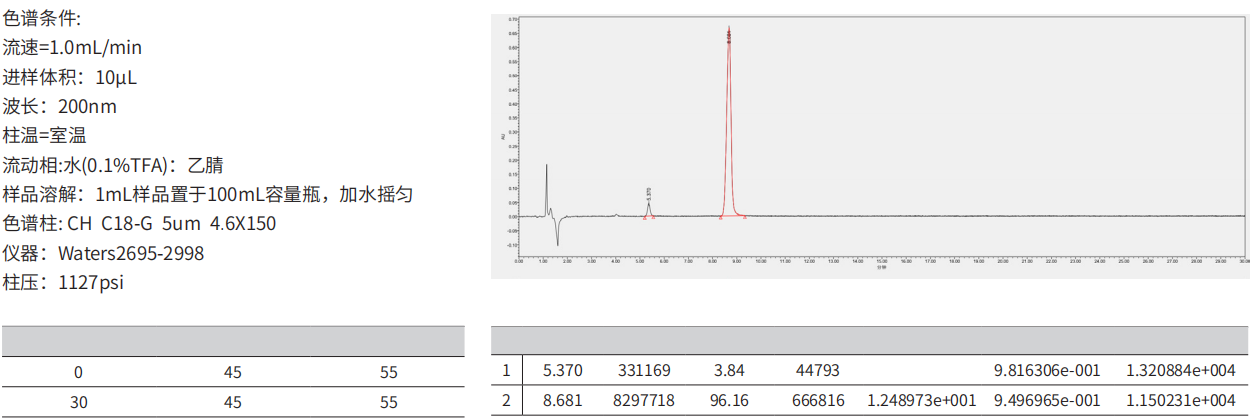Click peak height value 44793
This screenshot has height=420, width=1250.
point(817,371)
